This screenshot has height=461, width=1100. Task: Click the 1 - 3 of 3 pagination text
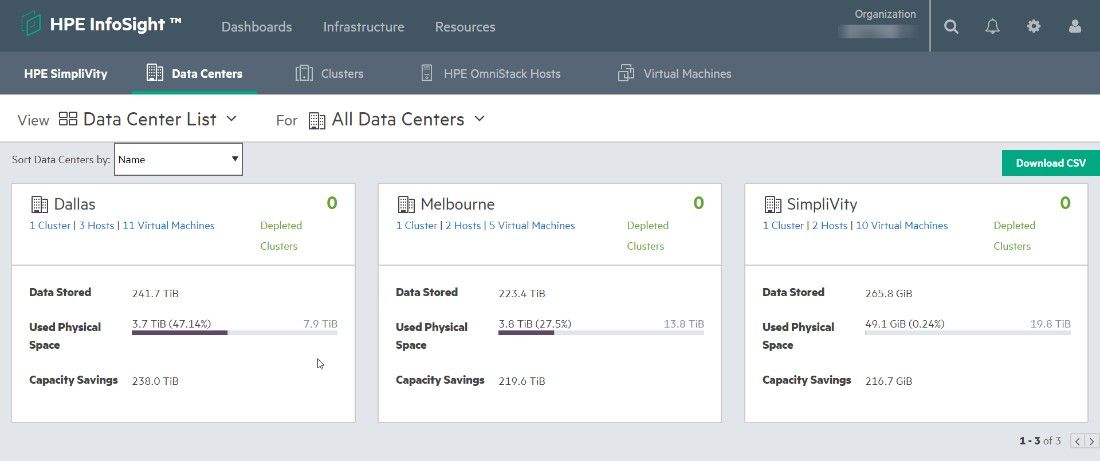[x=1040, y=441]
